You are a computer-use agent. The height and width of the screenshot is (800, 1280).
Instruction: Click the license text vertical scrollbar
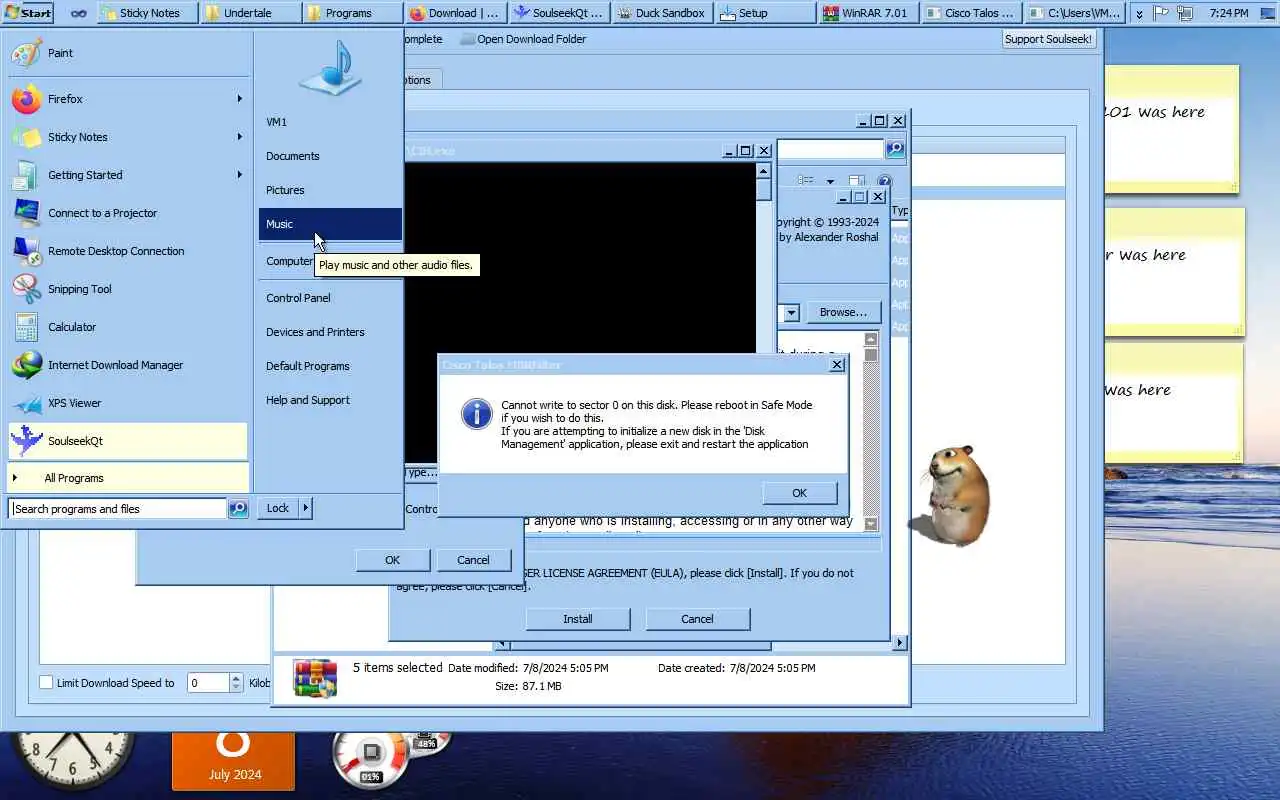(x=871, y=432)
